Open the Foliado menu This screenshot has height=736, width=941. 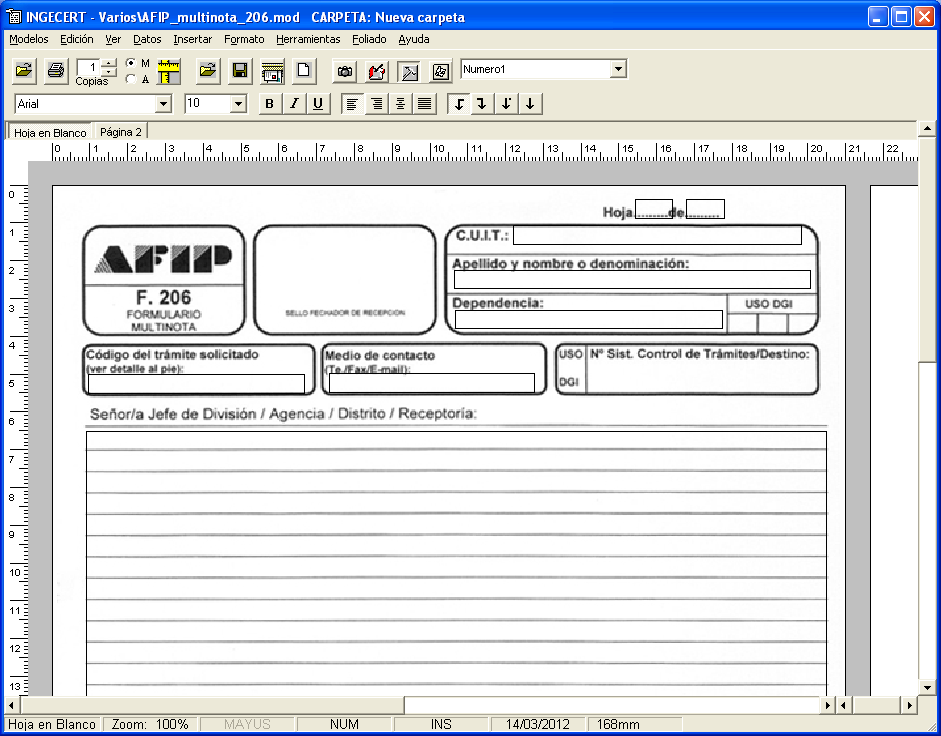[x=369, y=39]
